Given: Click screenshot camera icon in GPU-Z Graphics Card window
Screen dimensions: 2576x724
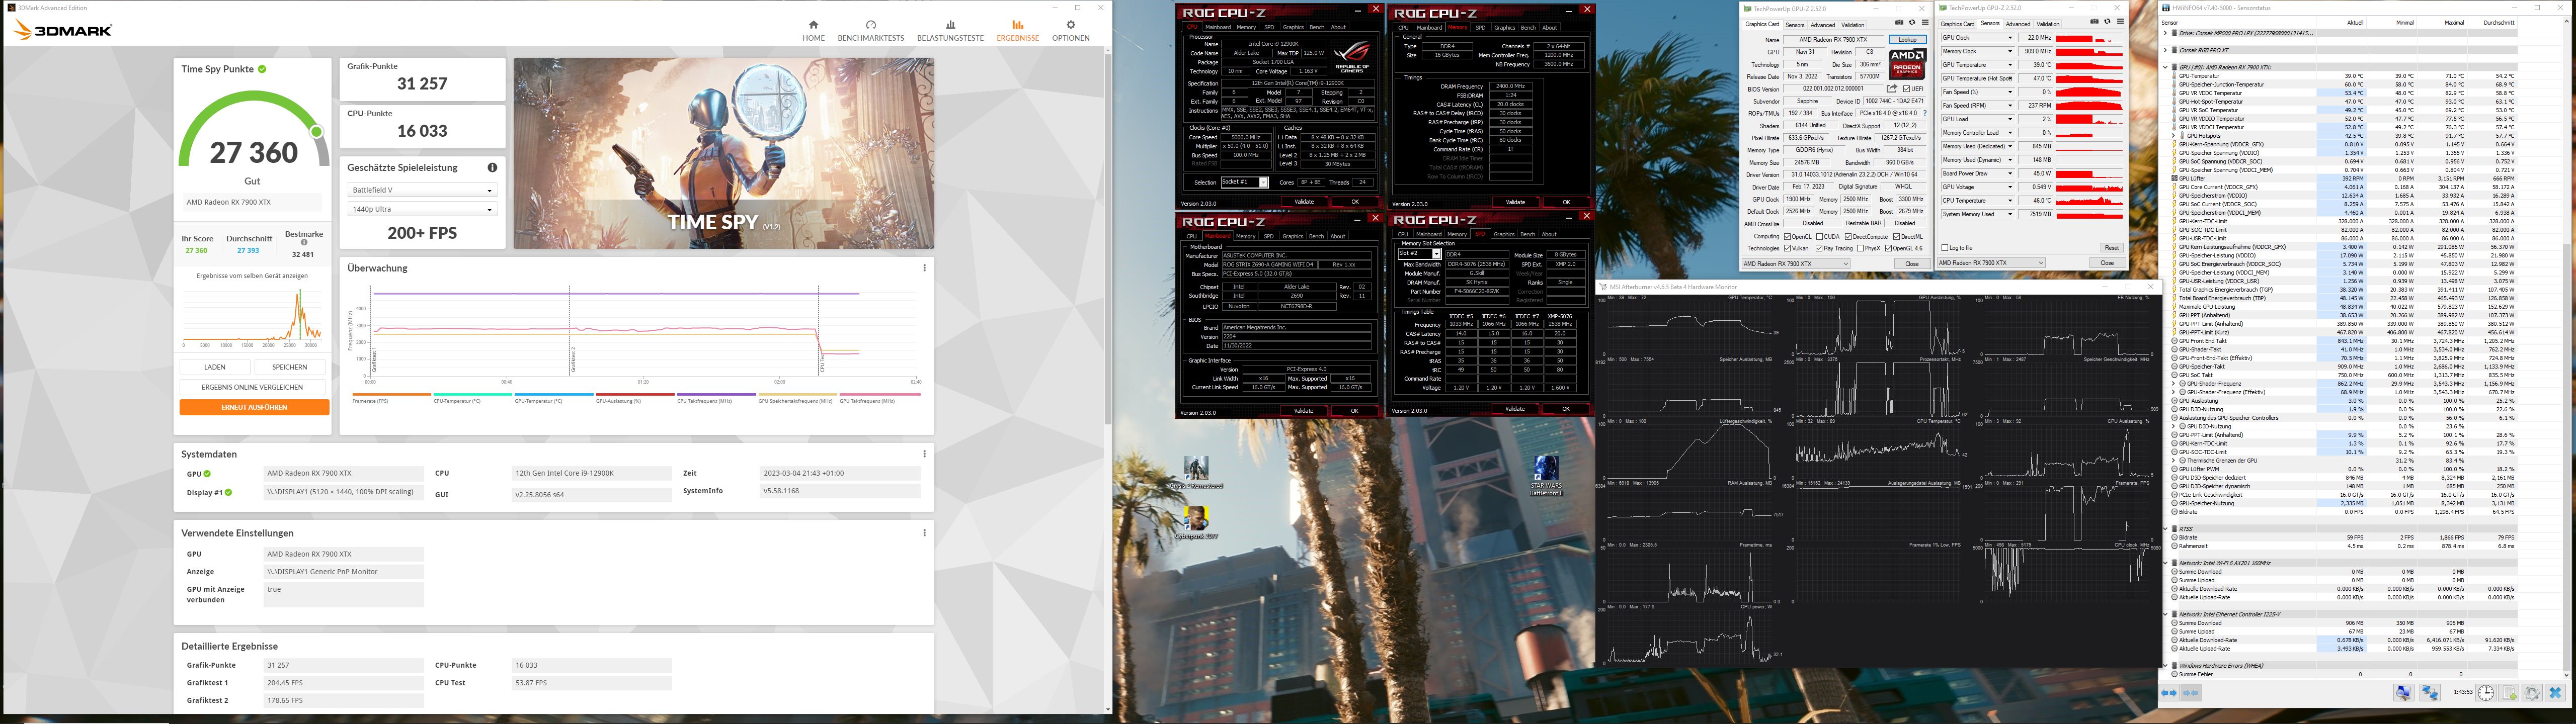Looking at the screenshot, I should point(1899,22).
